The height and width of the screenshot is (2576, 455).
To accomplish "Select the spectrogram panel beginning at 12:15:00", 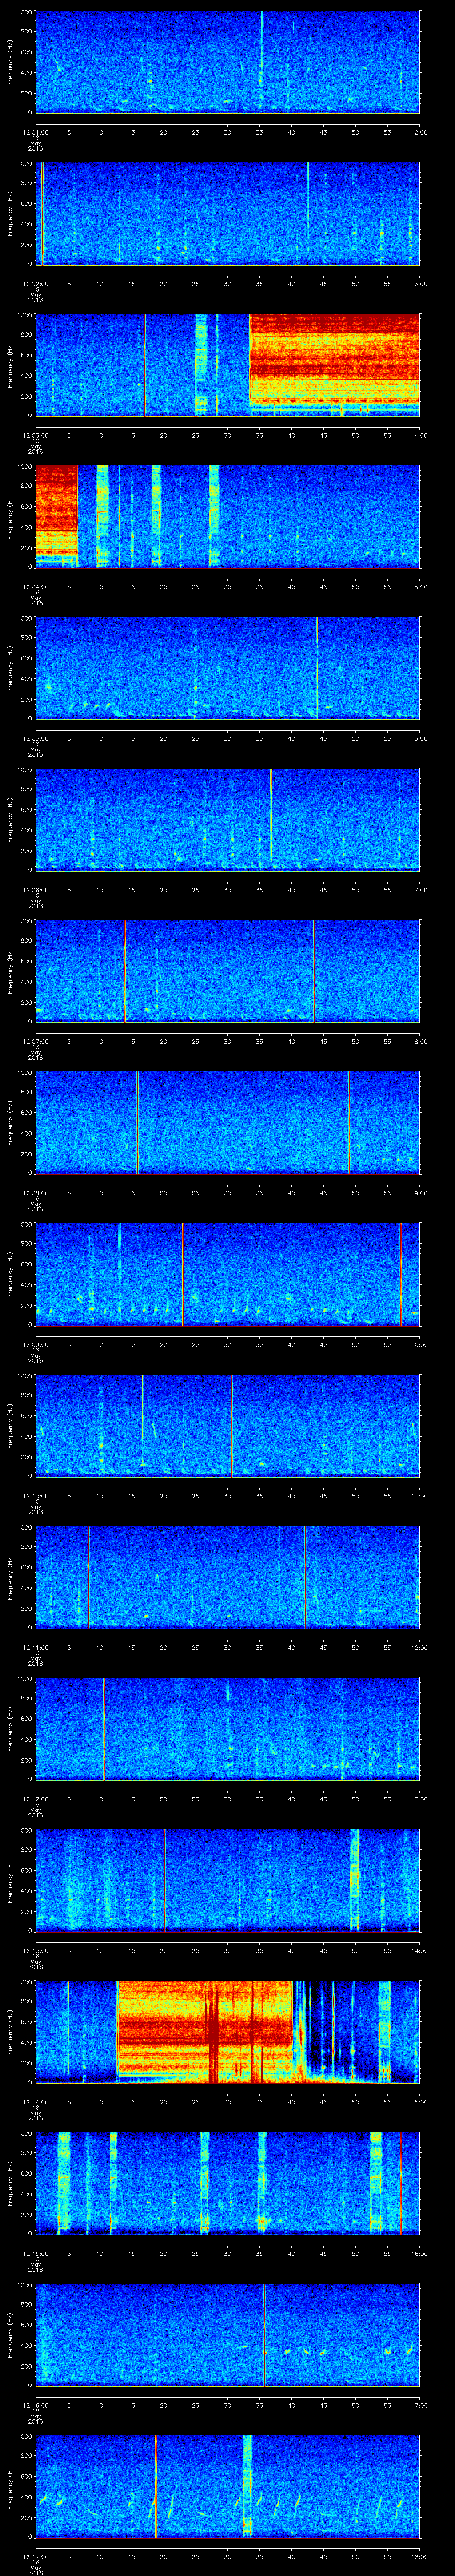I will [x=227, y=2183].
